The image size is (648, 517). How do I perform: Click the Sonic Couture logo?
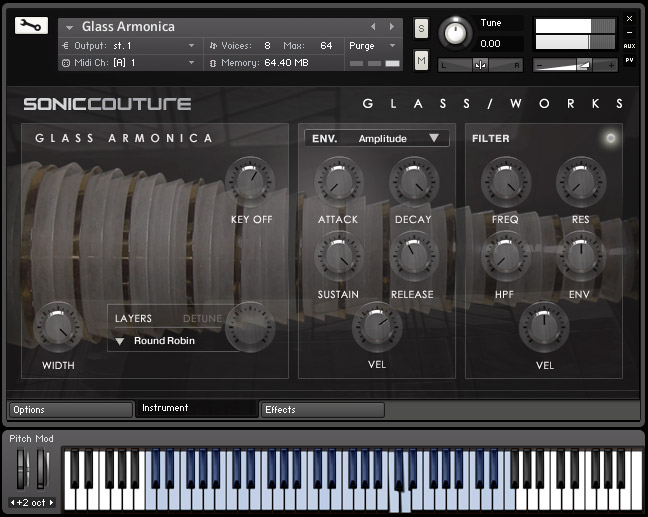(x=107, y=104)
